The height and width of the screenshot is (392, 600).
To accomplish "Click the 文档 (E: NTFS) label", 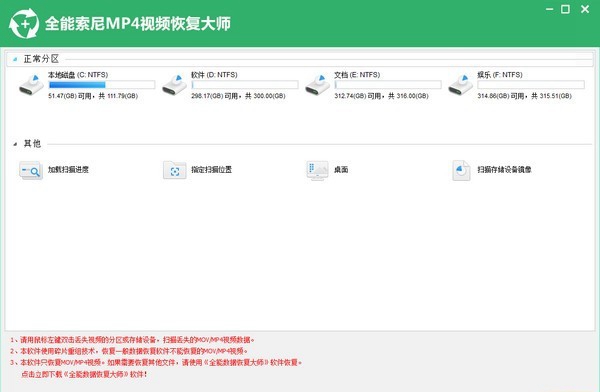I will click(357, 75).
